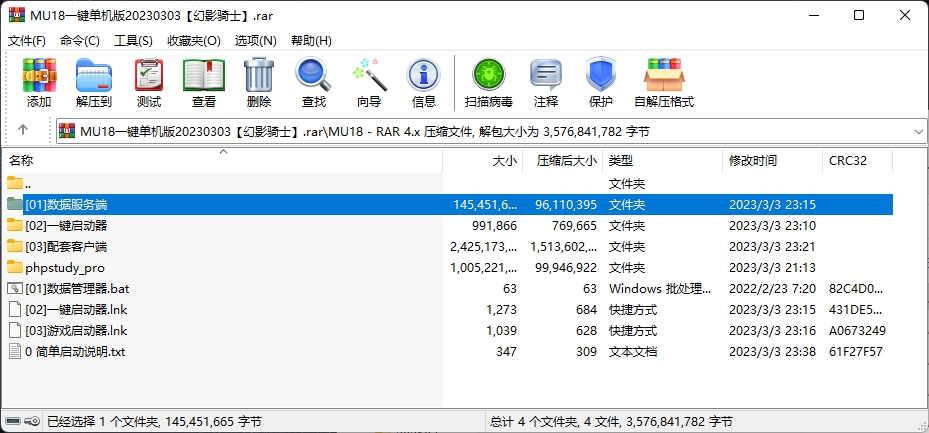Open the Tools (工具) menu
The width and height of the screenshot is (929, 433).
(x=133, y=41)
